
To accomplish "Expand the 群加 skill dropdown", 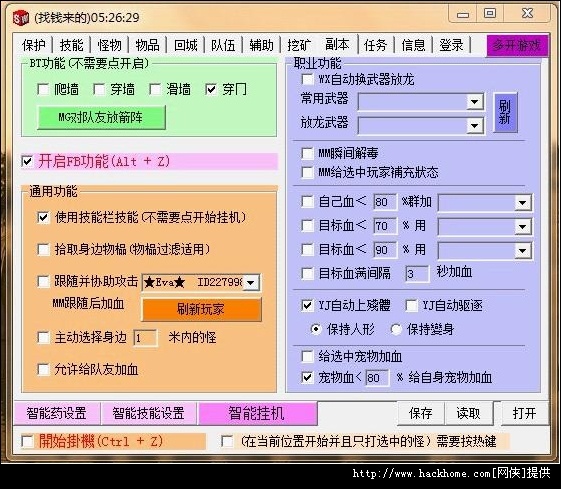I will [x=522, y=203].
